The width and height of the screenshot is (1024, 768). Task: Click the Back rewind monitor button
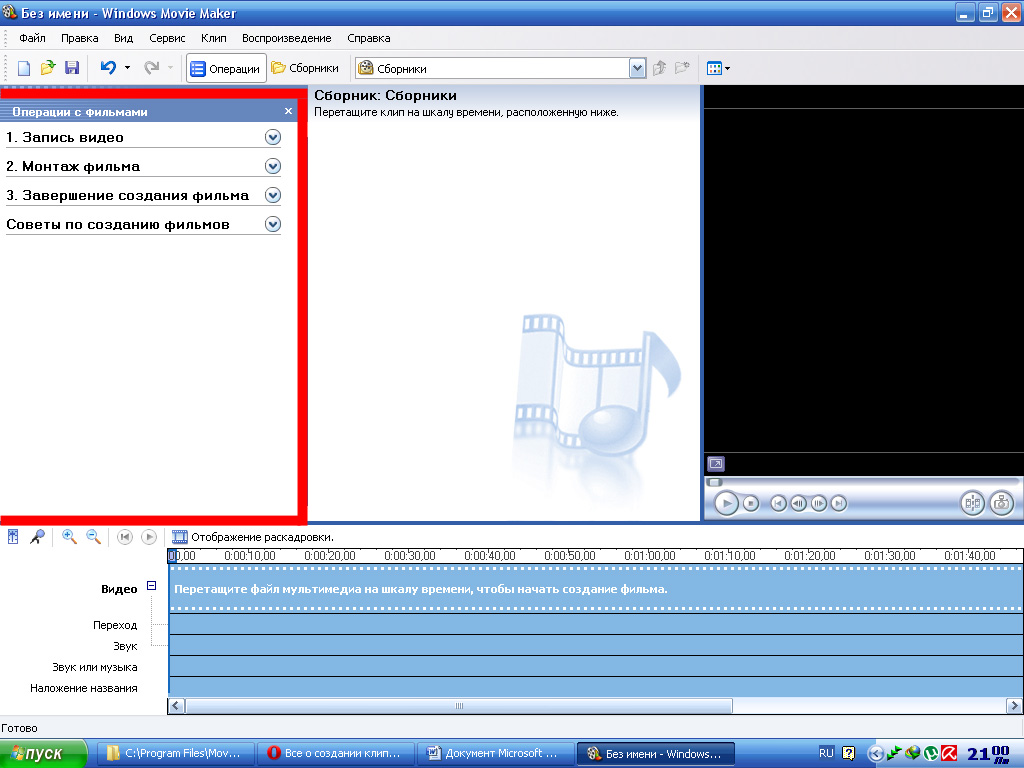(778, 504)
